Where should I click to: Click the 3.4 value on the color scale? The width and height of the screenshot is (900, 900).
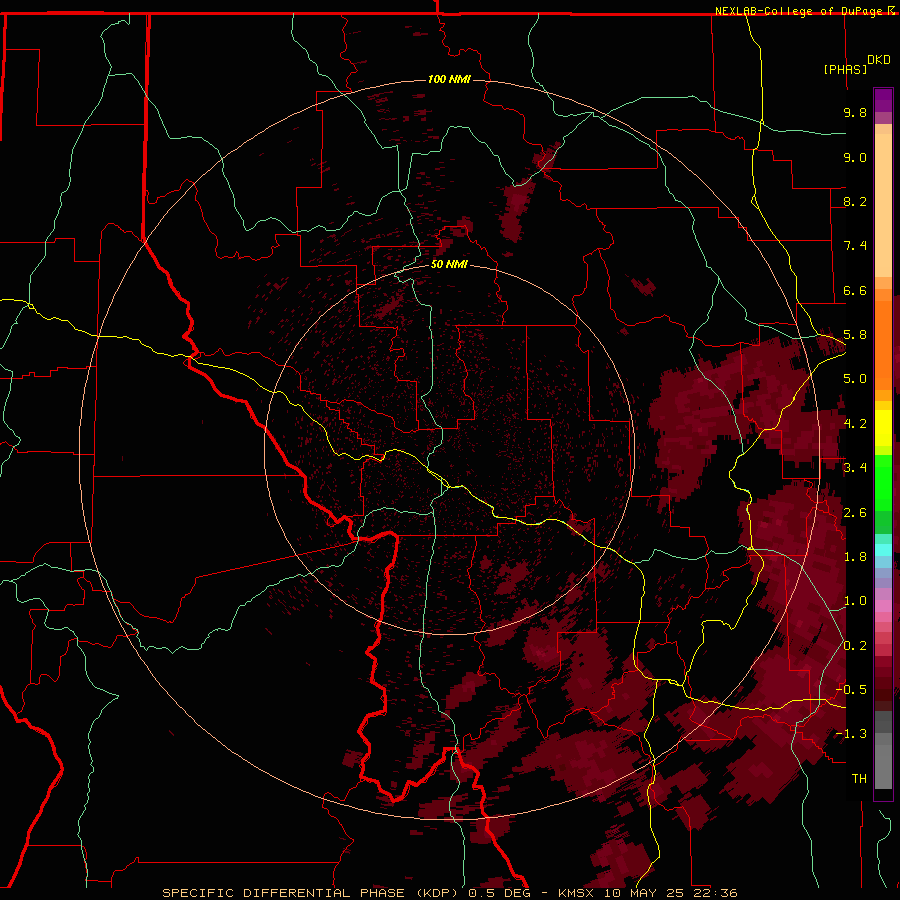point(855,468)
